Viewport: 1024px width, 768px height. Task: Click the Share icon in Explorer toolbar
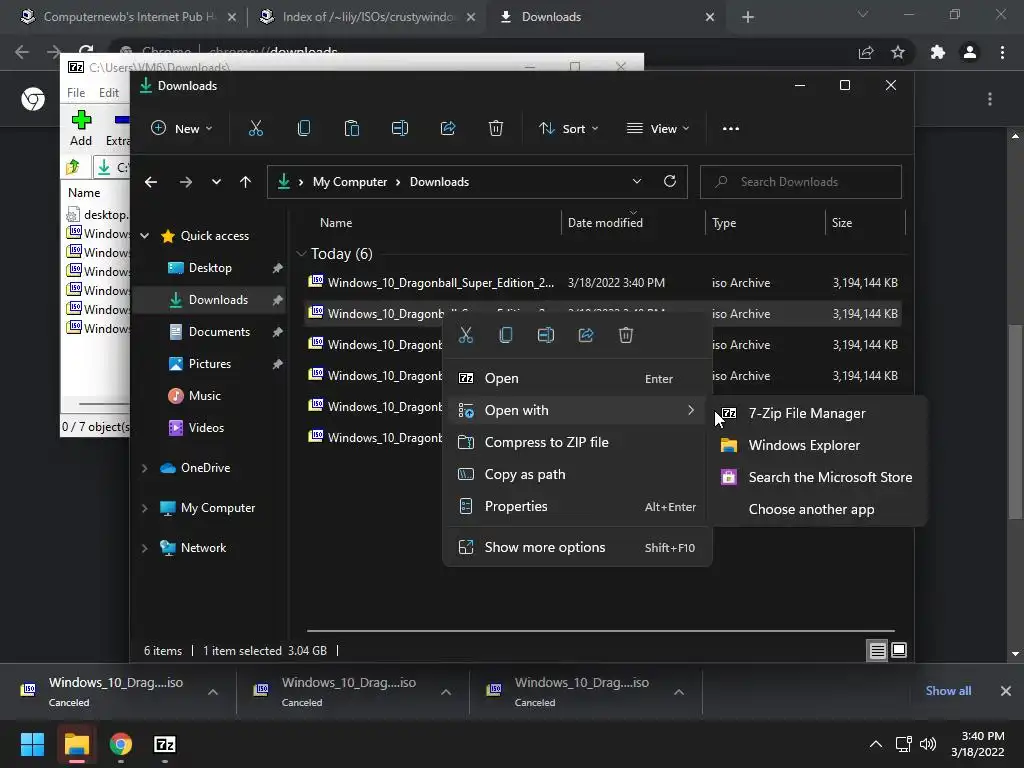tap(448, 129)
